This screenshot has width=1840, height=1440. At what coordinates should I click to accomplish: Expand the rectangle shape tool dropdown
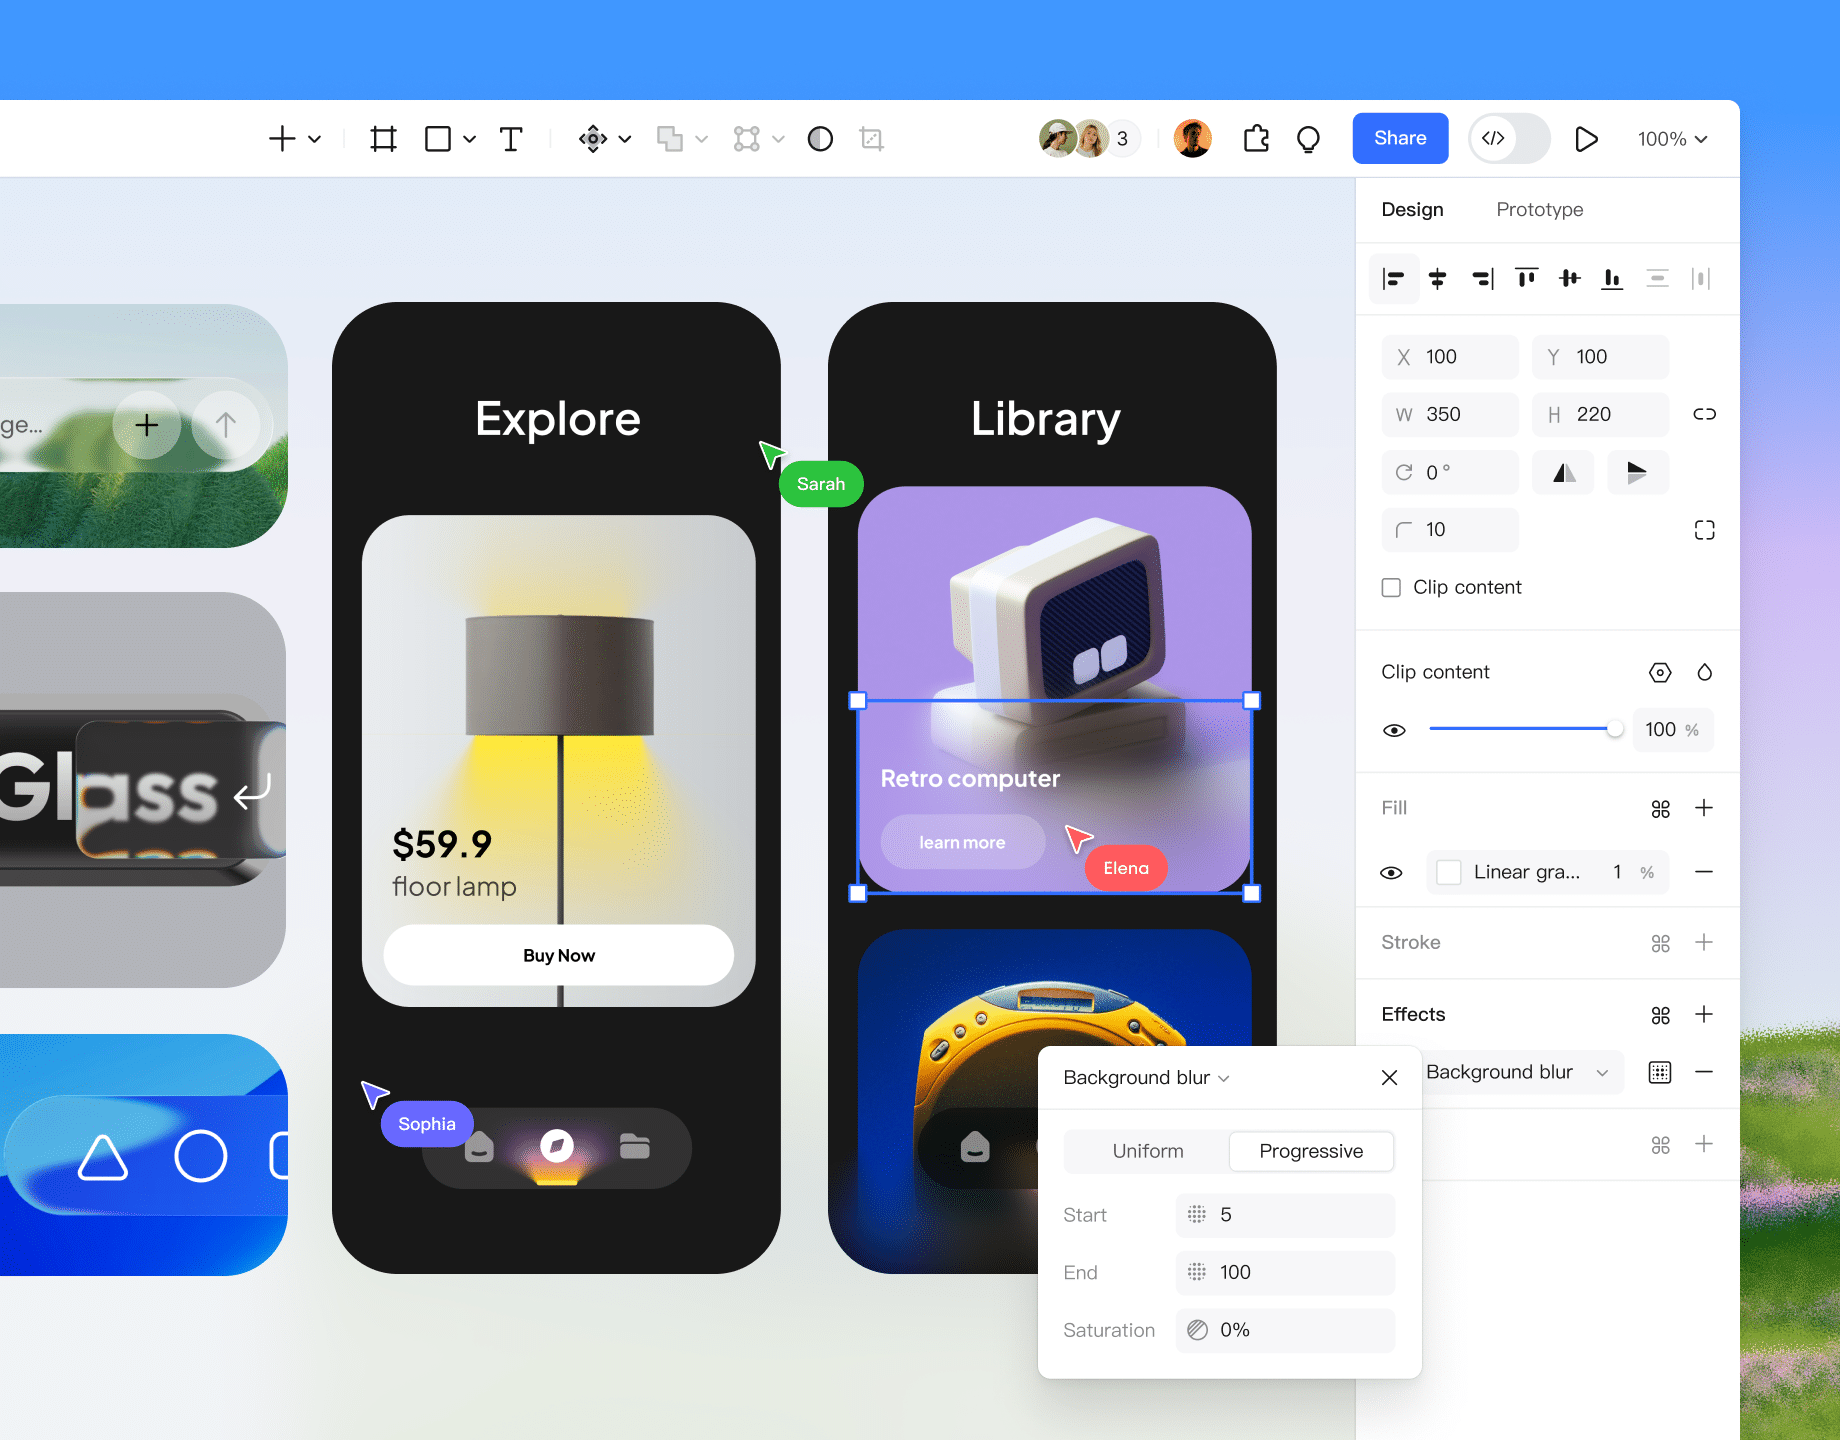coord(469,139)
